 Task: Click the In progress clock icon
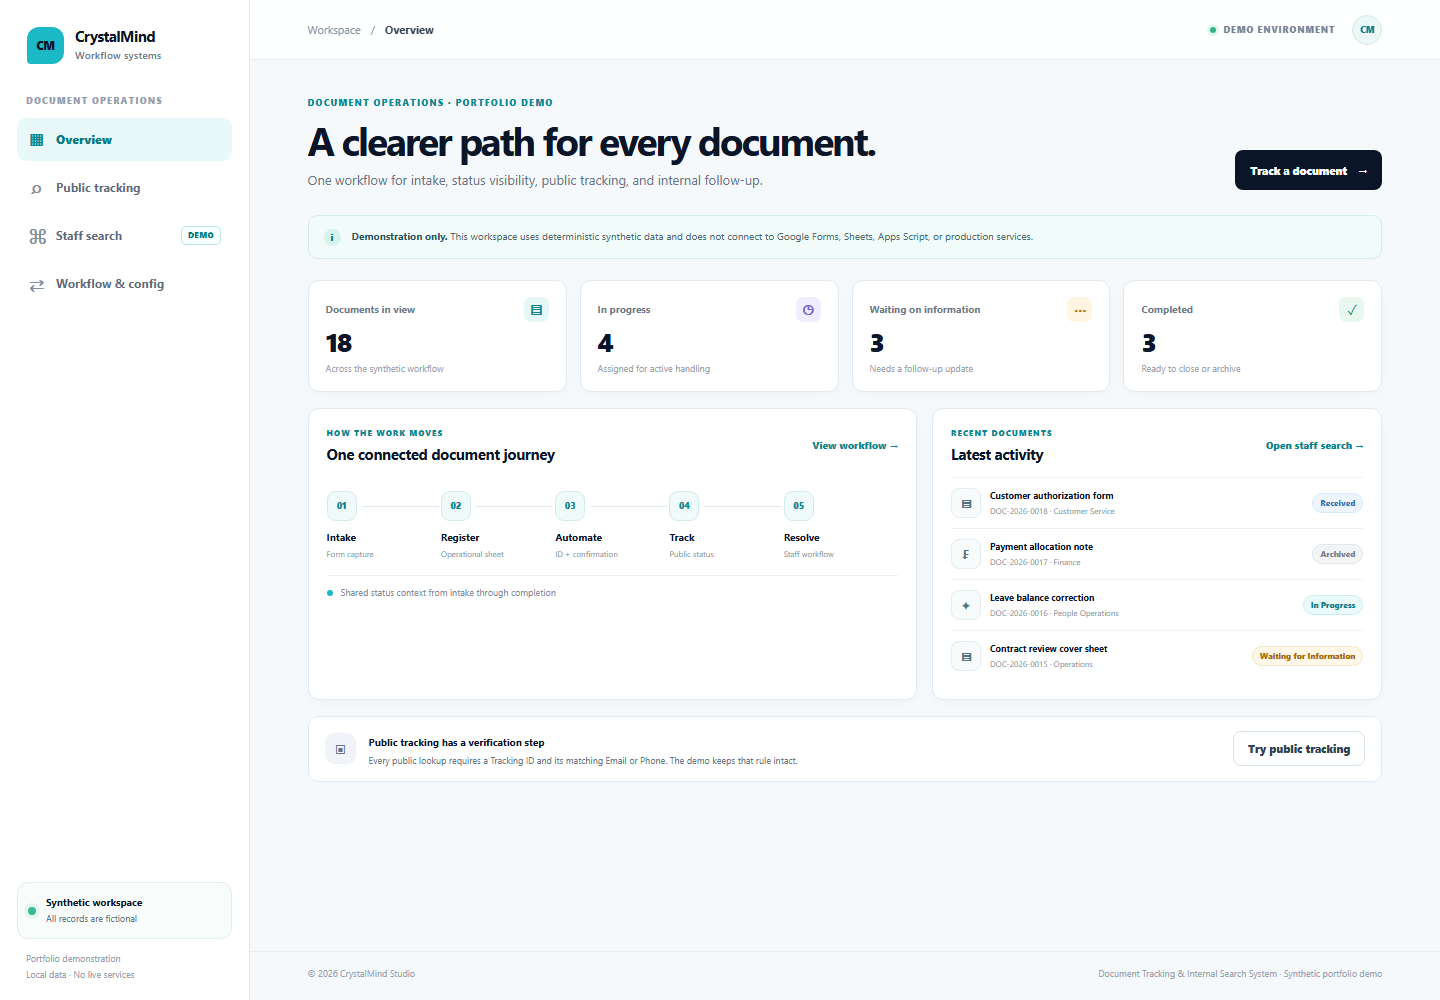pyautogui.click(x=808, y=310)
